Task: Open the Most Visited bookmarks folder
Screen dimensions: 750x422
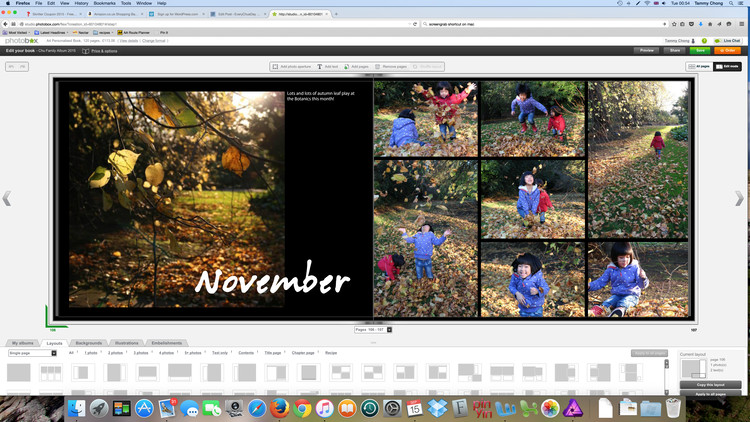Action: click(17, 33)
